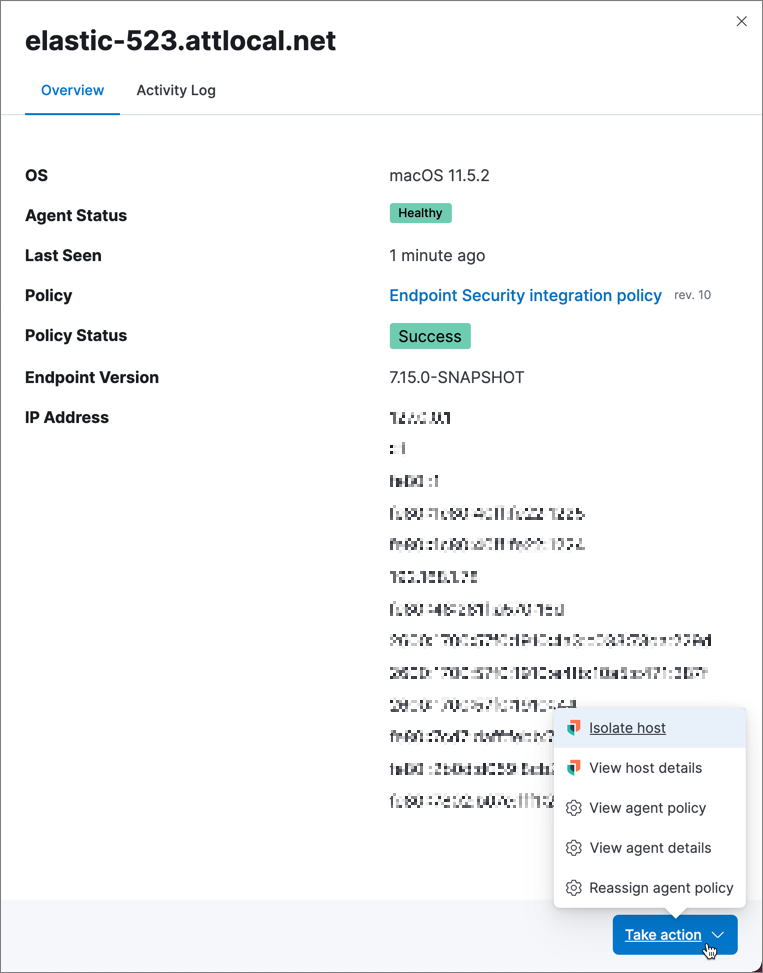Click the Success policy status badge
The height and width of the screenshot is (973, 763).
point(430,336)
